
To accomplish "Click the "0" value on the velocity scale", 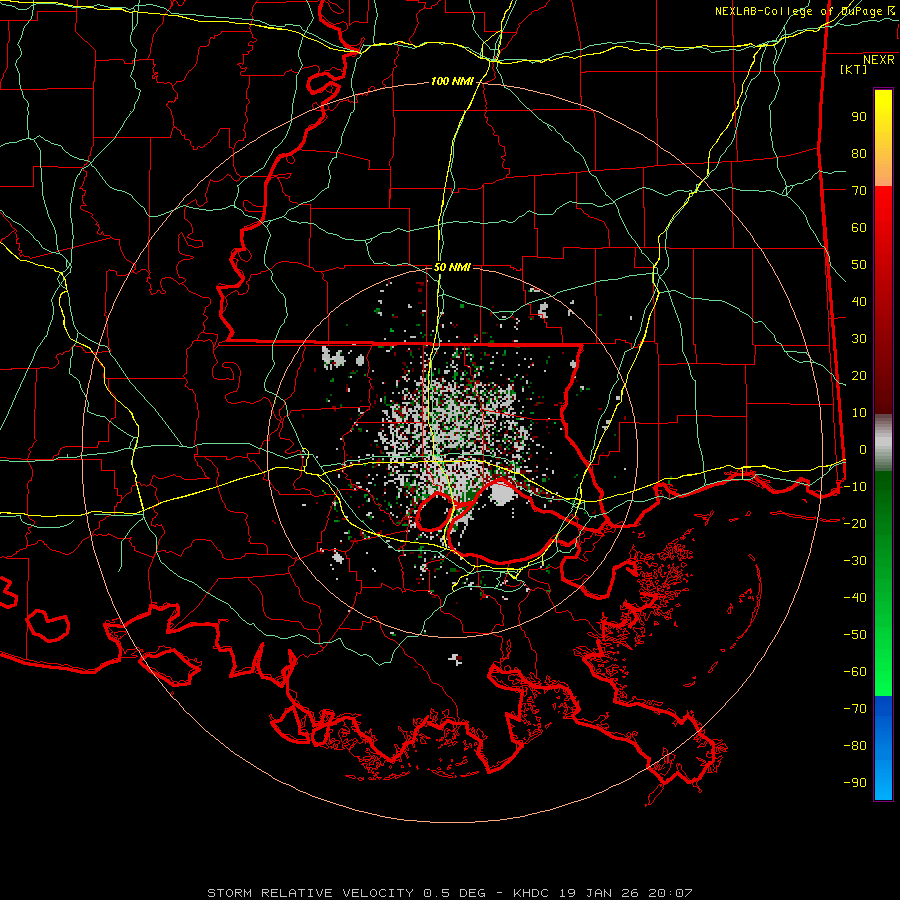I will coord(863,450).
